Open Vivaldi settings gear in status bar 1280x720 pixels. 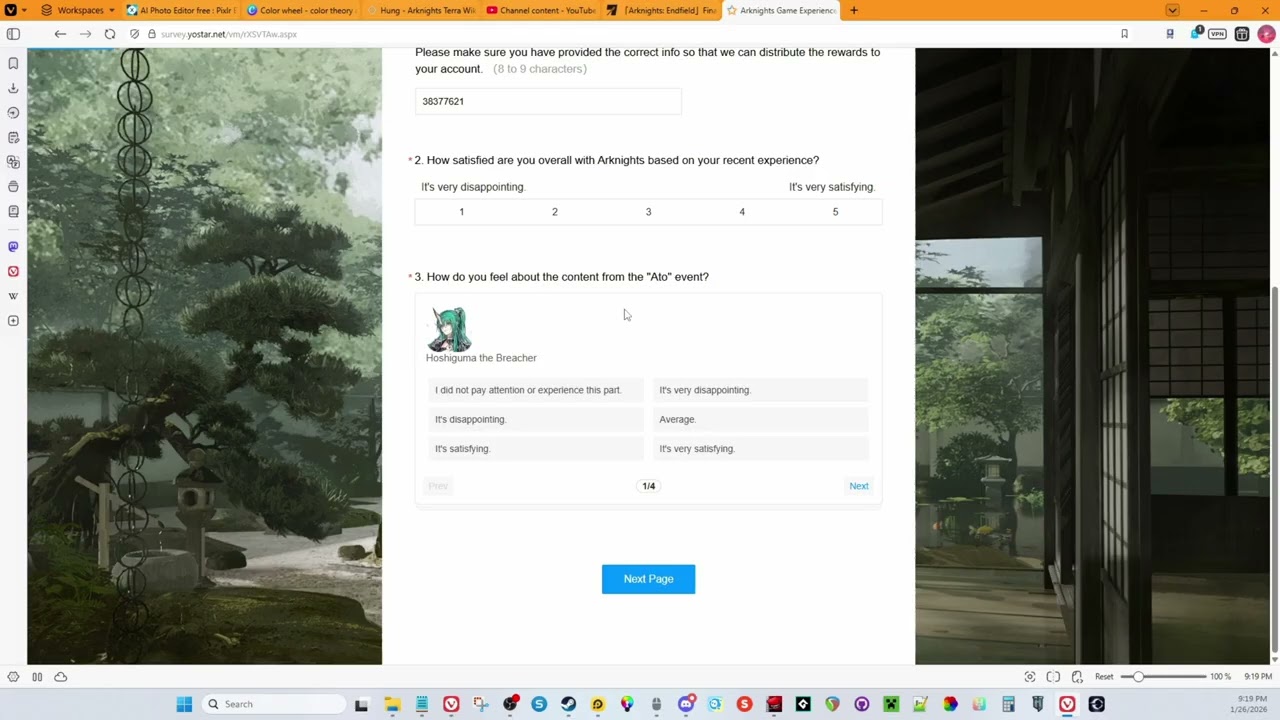(13, 677)
